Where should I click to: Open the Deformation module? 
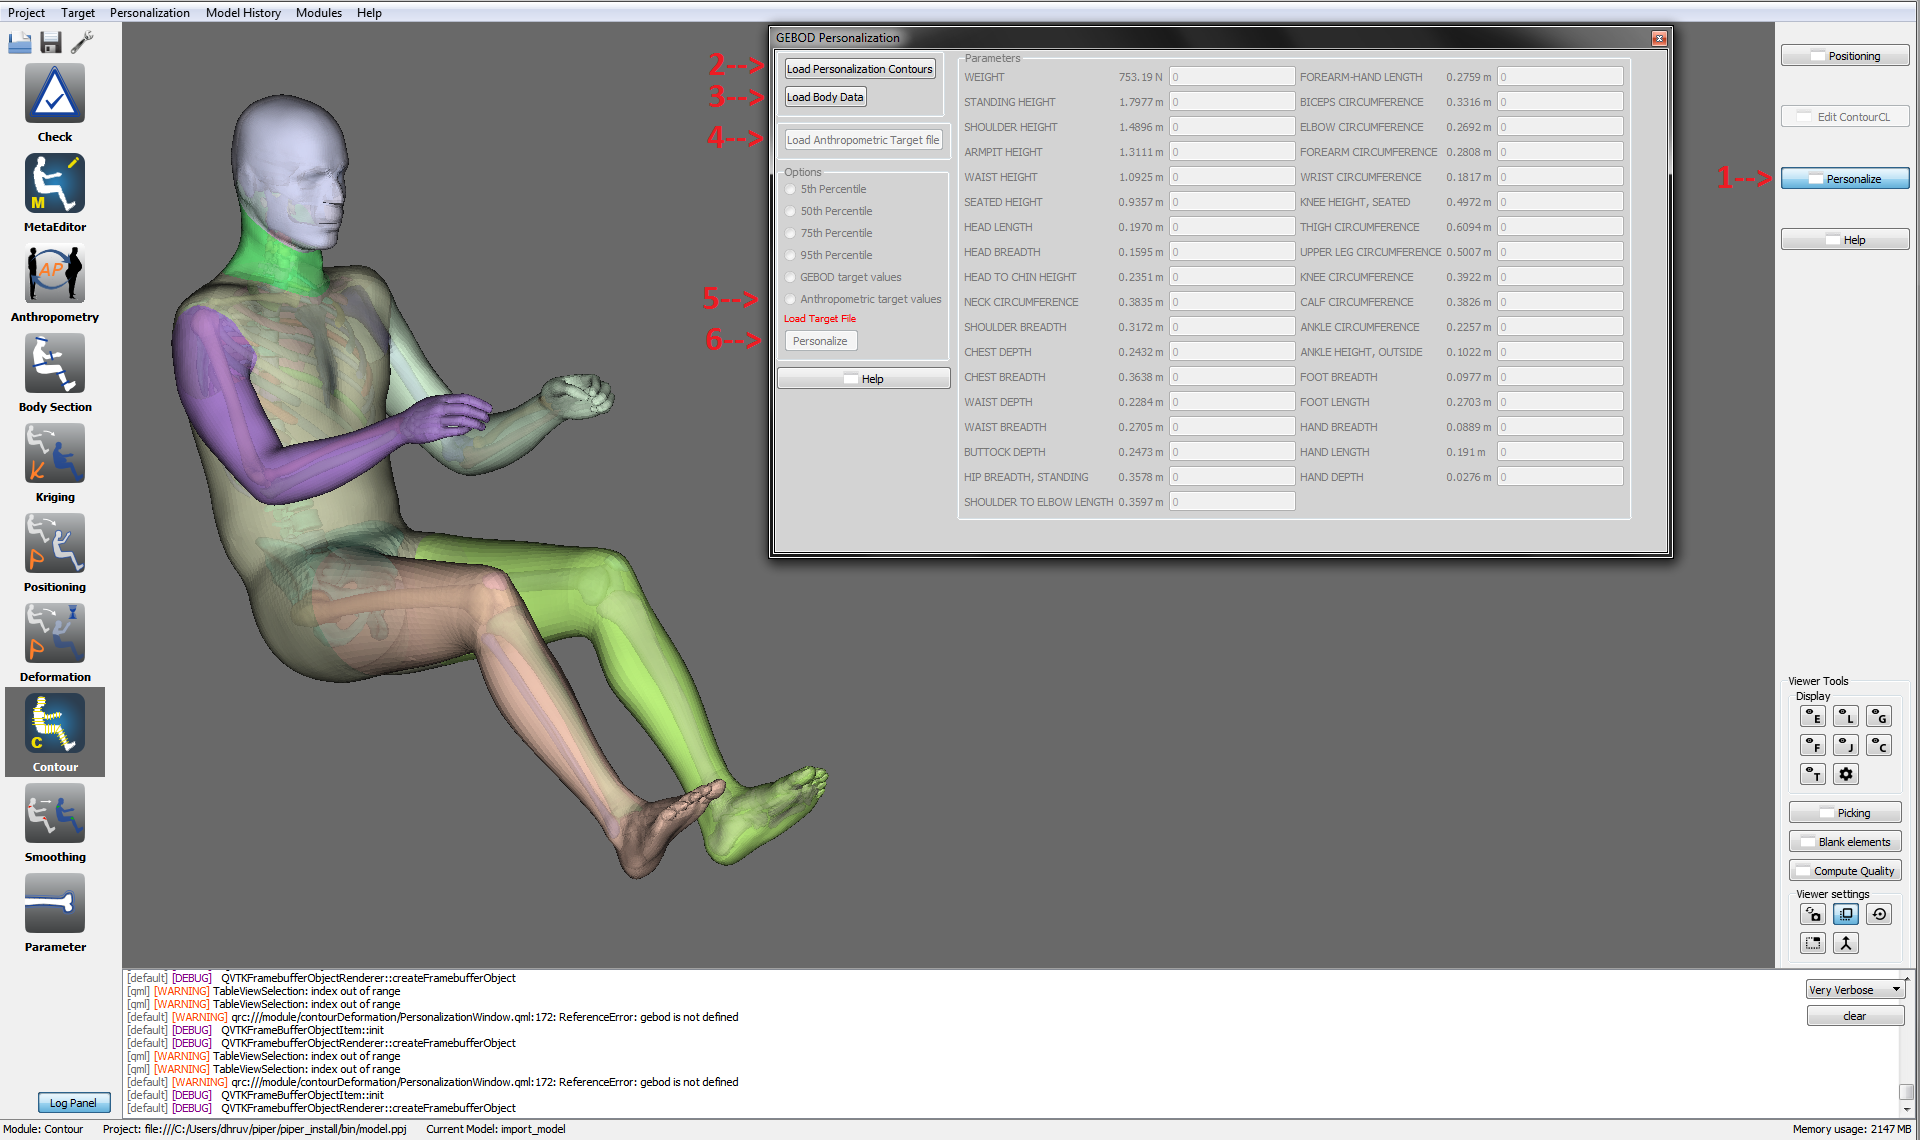55,634
